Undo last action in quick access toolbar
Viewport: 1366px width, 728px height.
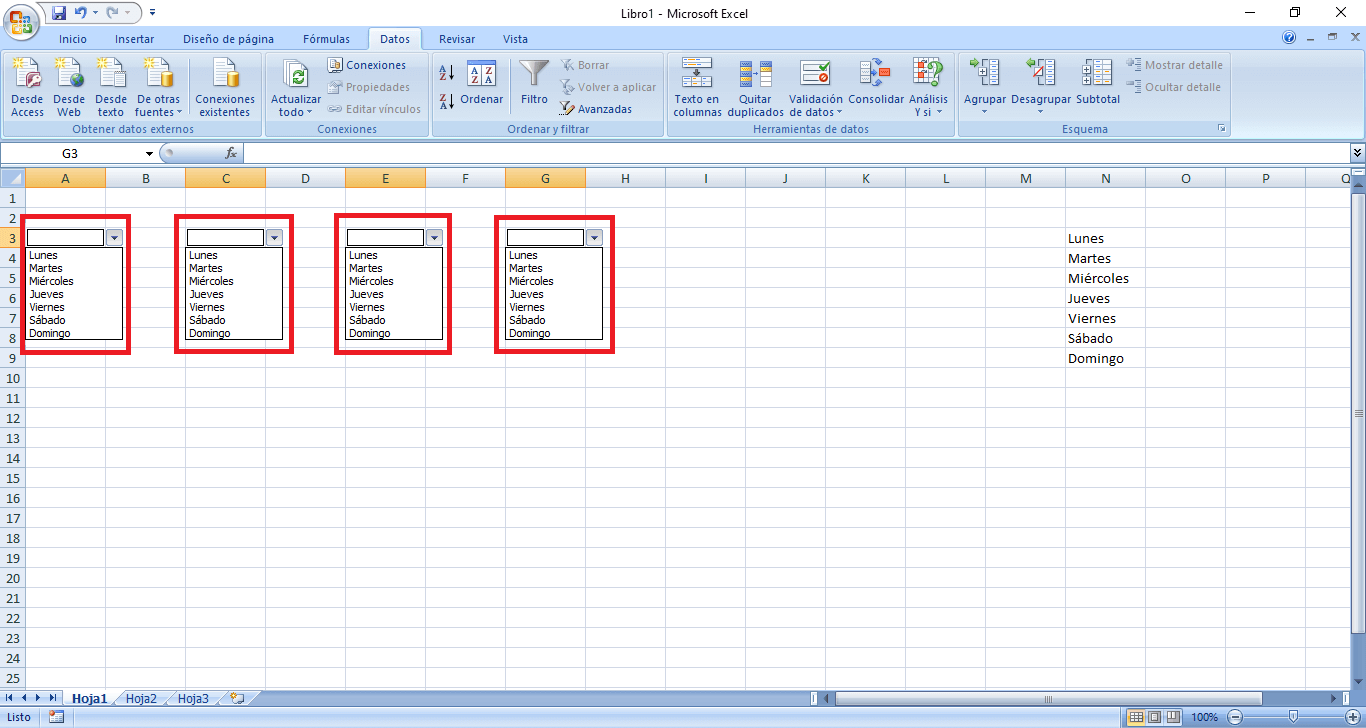point(81,13)
